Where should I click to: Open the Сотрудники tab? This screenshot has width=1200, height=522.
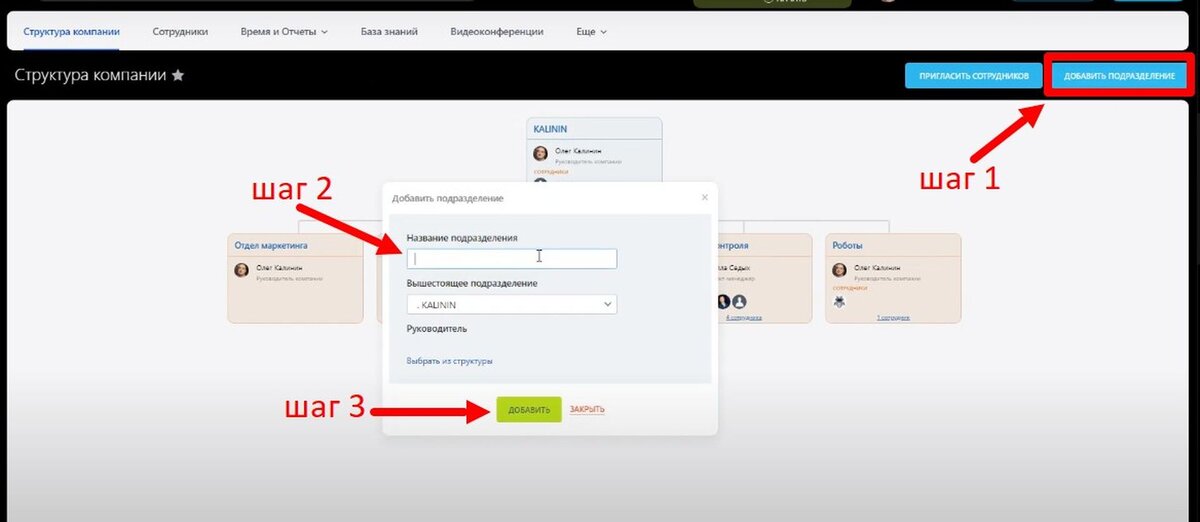[x=180, y=32]
